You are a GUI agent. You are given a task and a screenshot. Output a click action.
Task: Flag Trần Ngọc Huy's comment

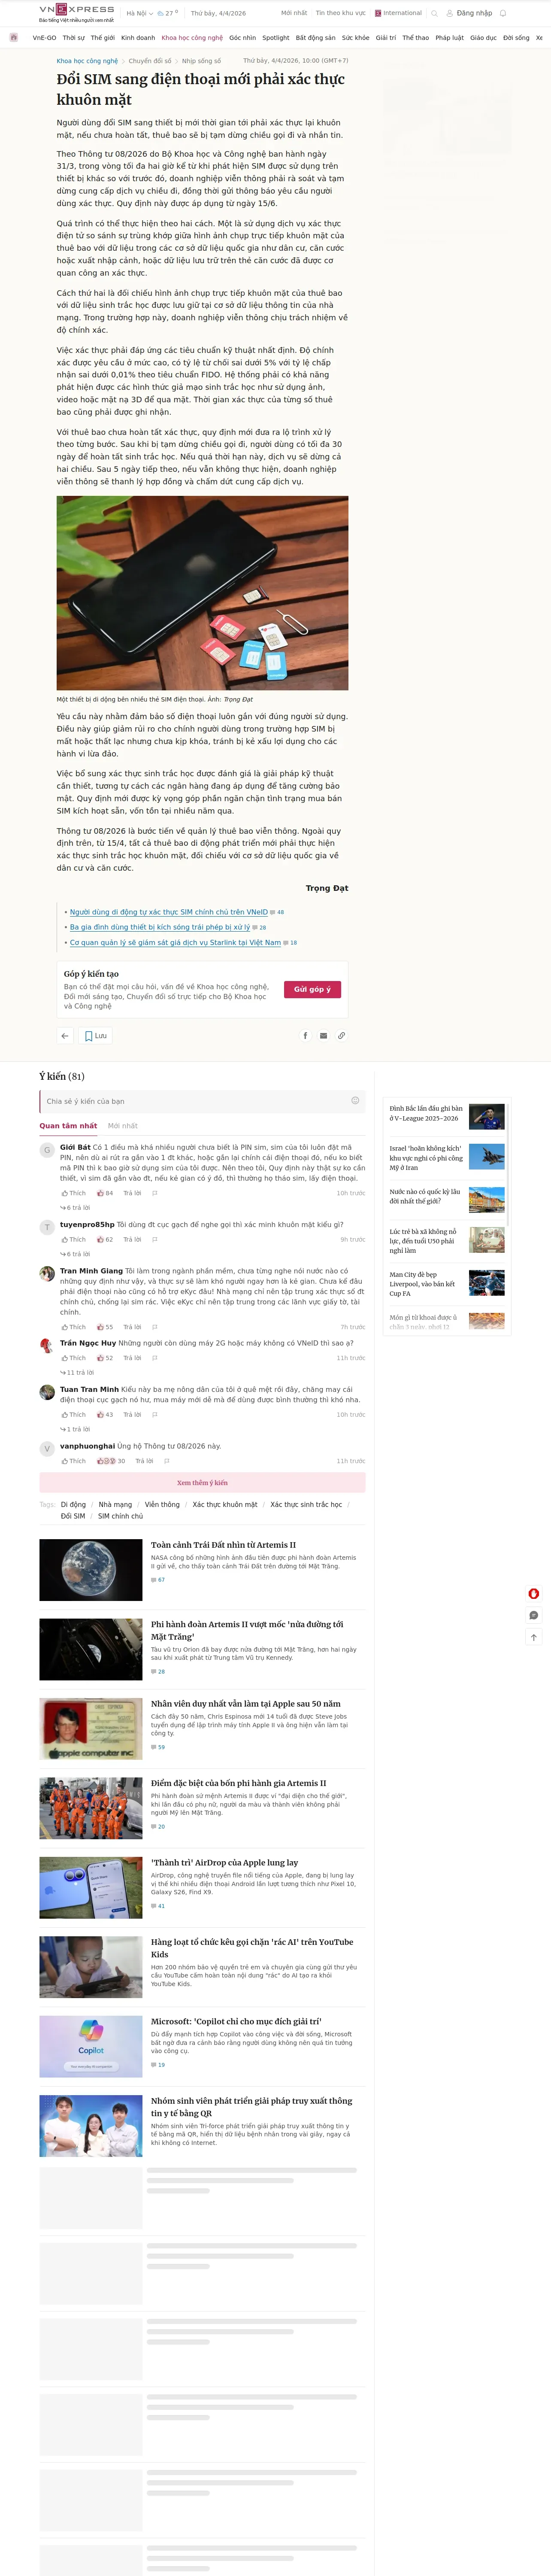click(x=154, y=1358)
